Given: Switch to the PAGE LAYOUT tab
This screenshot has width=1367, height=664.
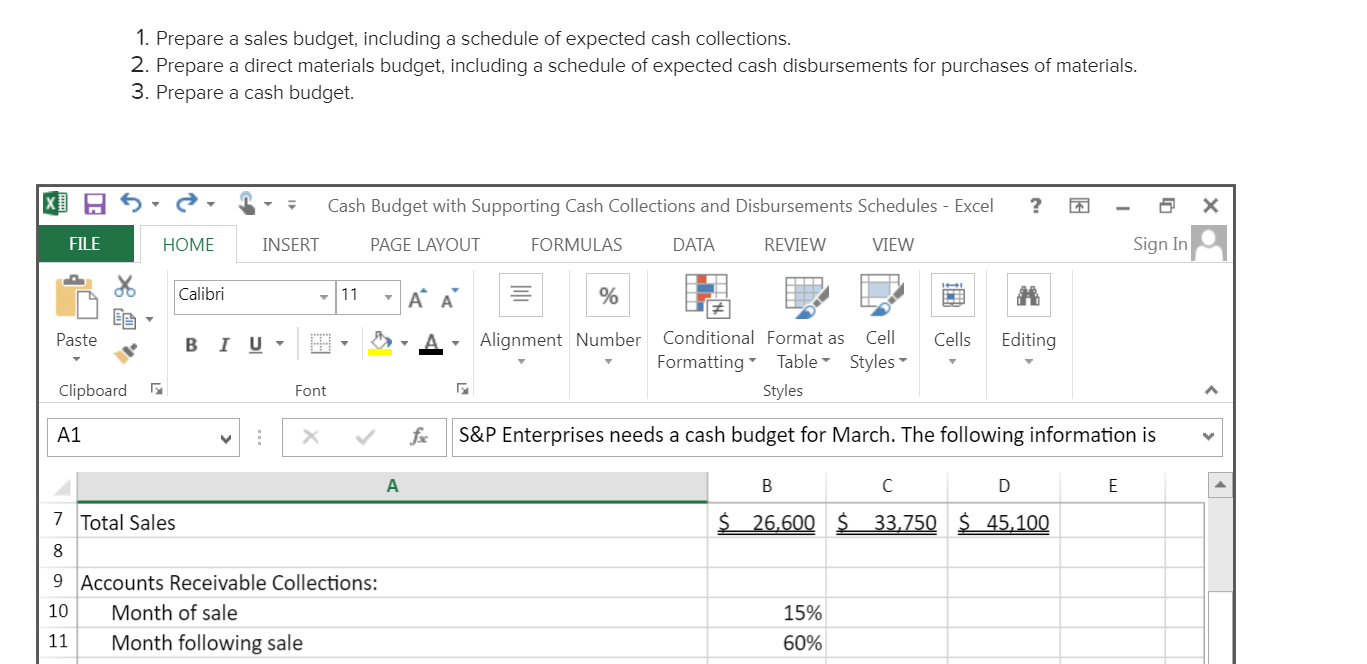Looking at the screenshot, I should point(425,245).
